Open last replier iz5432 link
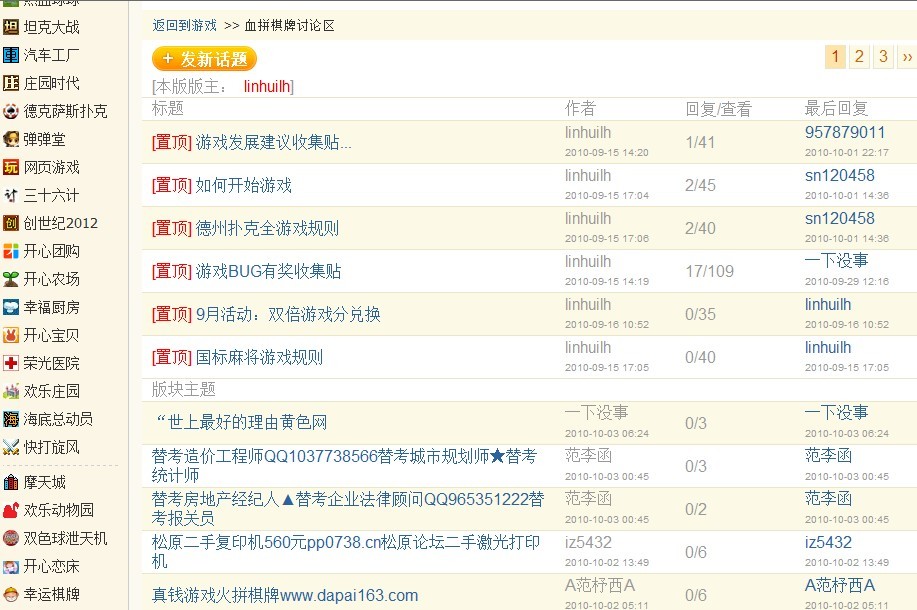The height and width of the screenshot is (610, 917). tap(828, 543)
